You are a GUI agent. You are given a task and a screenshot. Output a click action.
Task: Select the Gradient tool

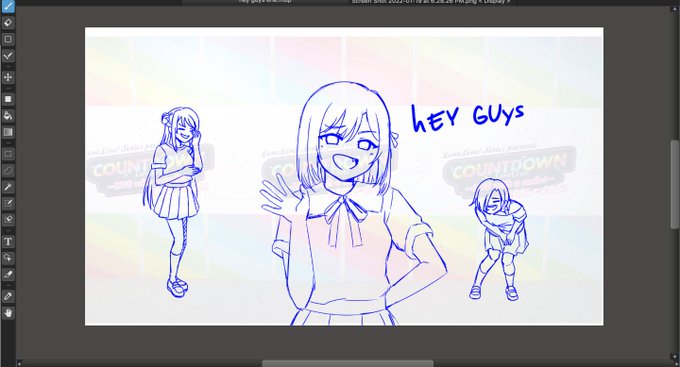click(x=8, y=132)
